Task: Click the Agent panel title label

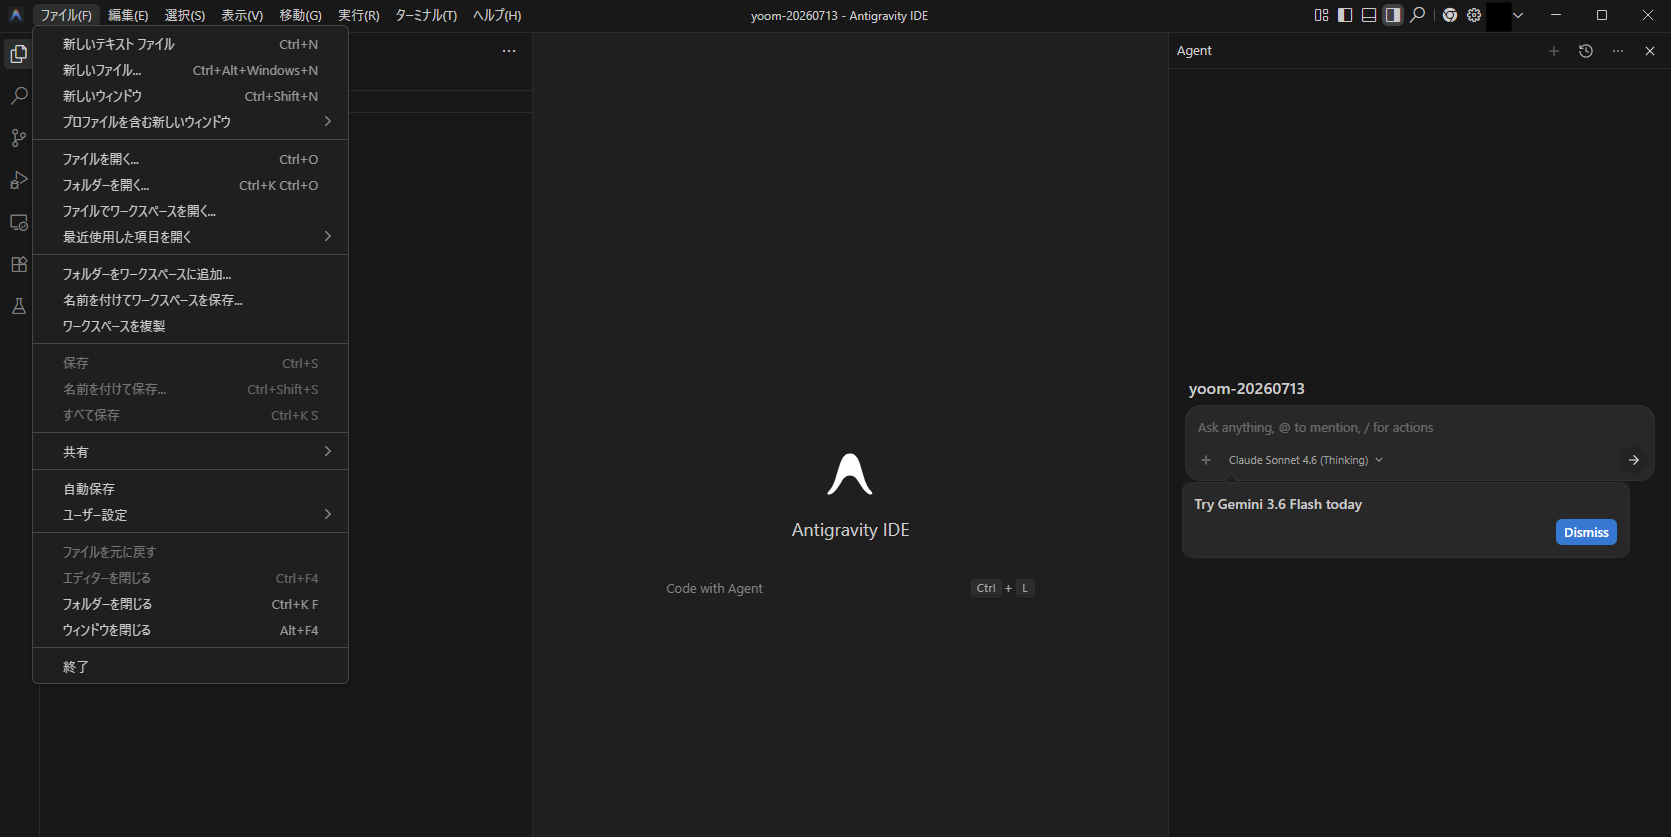Action: [1194, 51]
